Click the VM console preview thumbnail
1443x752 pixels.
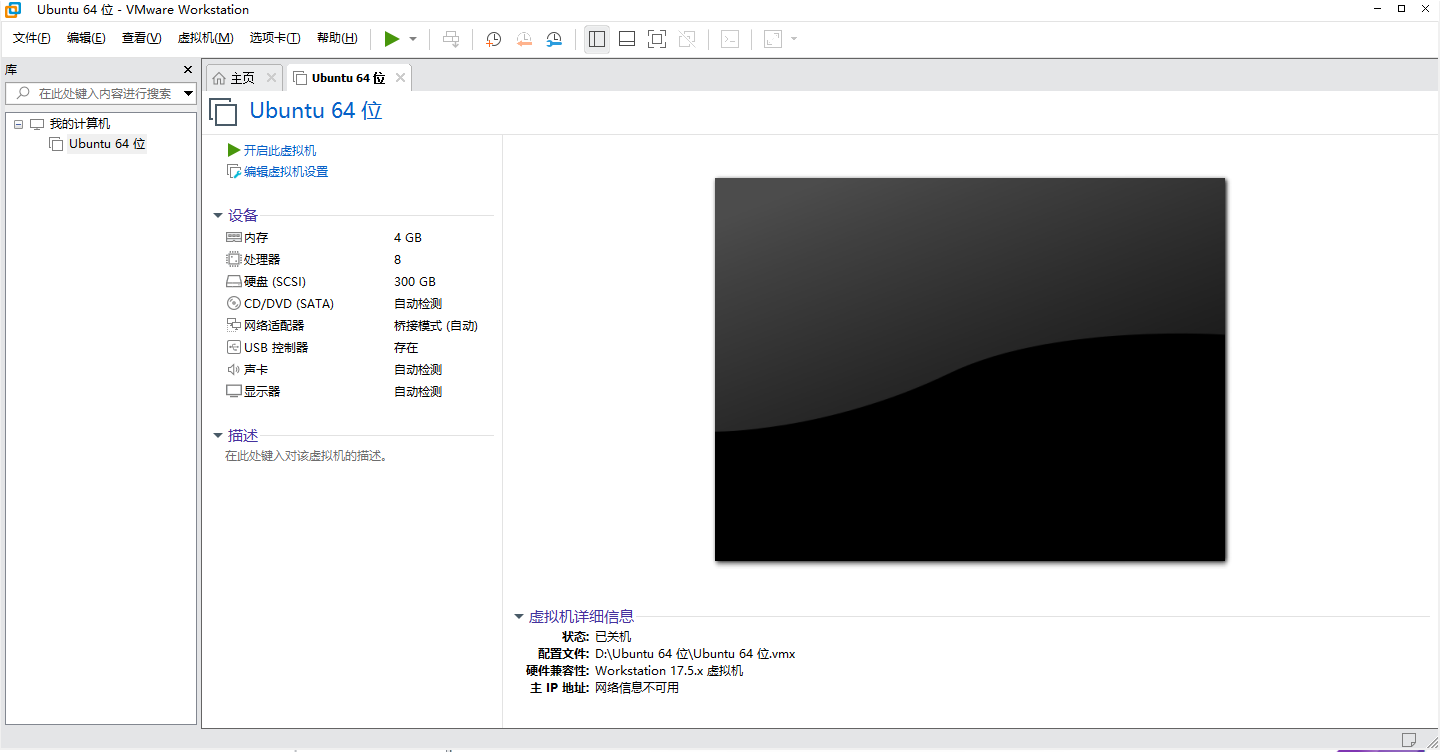click(x=969, y=368)
